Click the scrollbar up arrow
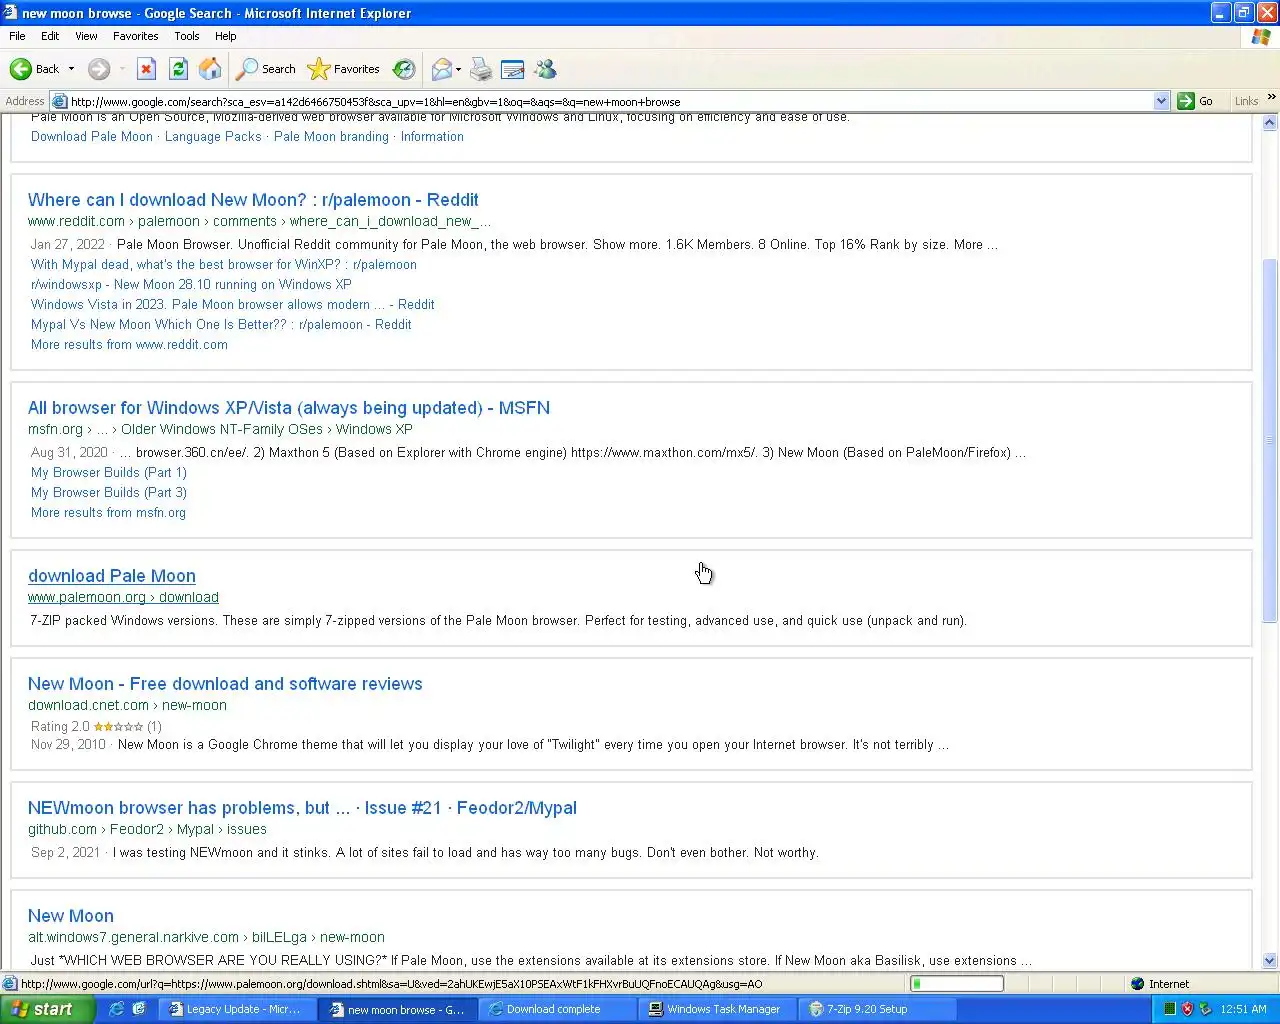Image resolution: width=1280 pixels, height=1024 pixels. (1270, 123)
